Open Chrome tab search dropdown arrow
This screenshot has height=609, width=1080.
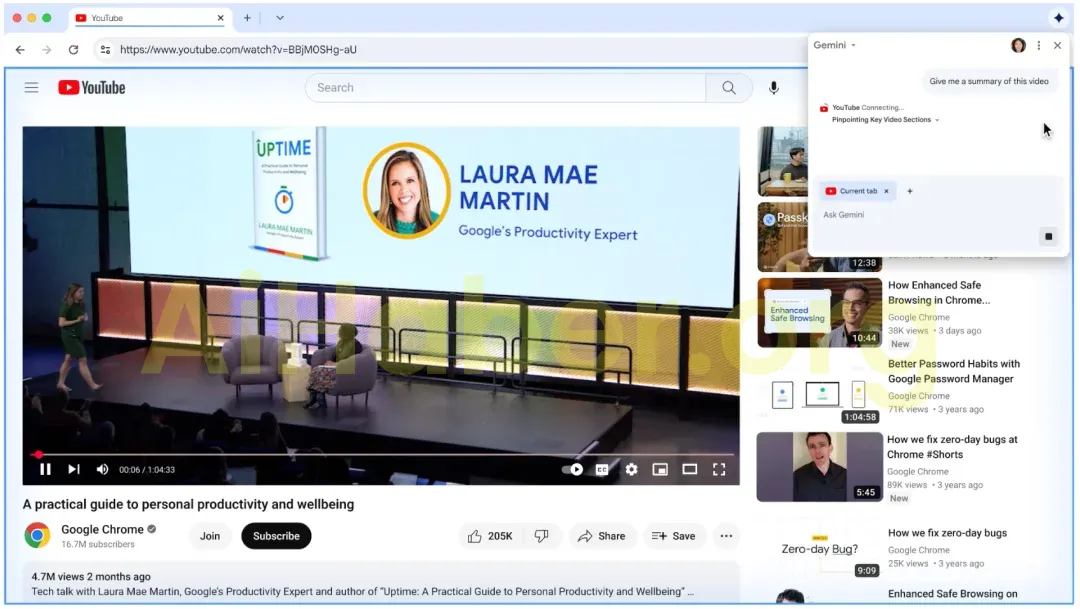280,18
